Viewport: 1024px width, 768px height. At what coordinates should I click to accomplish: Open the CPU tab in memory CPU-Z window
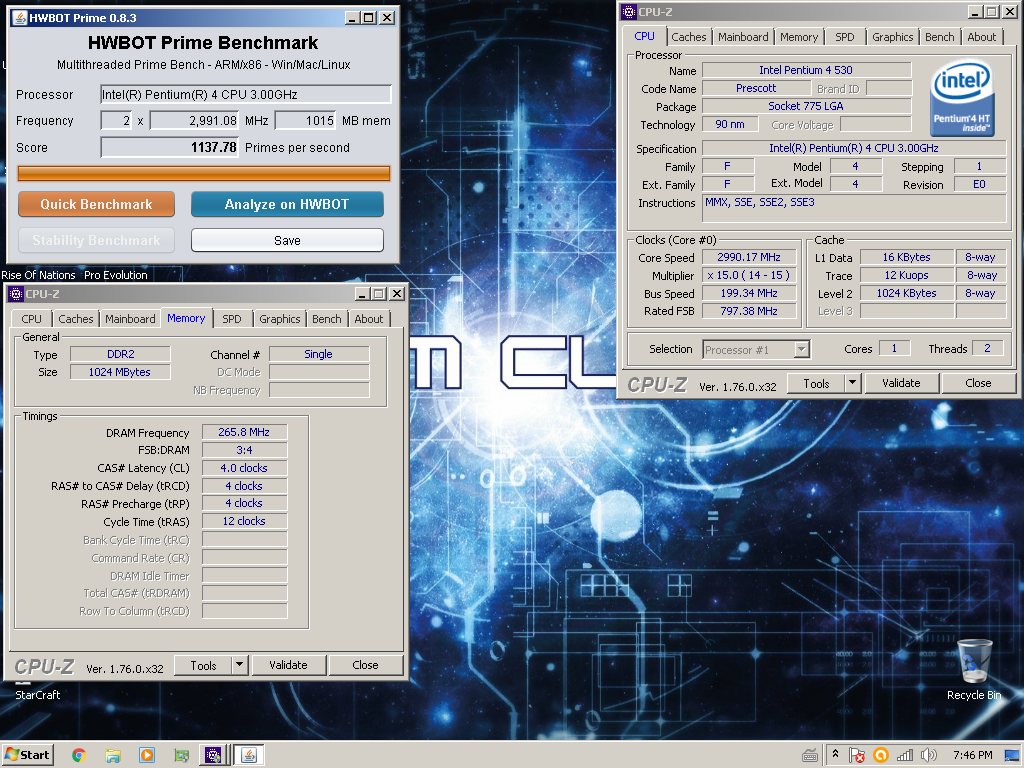[31, 319]
